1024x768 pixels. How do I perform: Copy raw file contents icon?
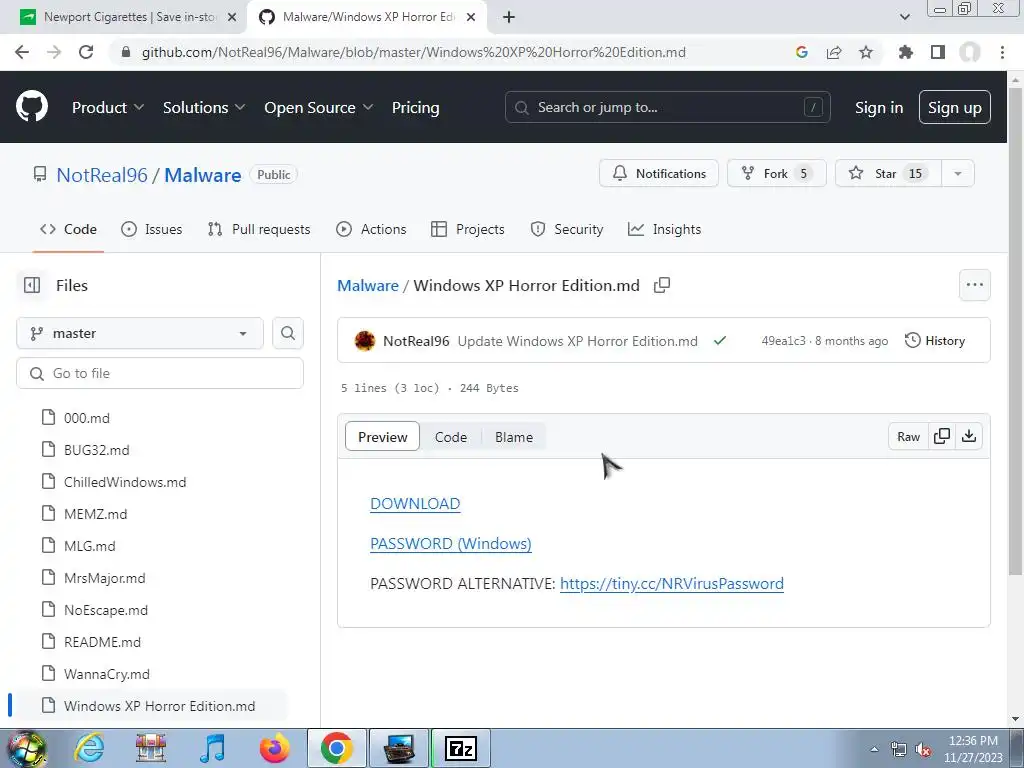point(942,436)
